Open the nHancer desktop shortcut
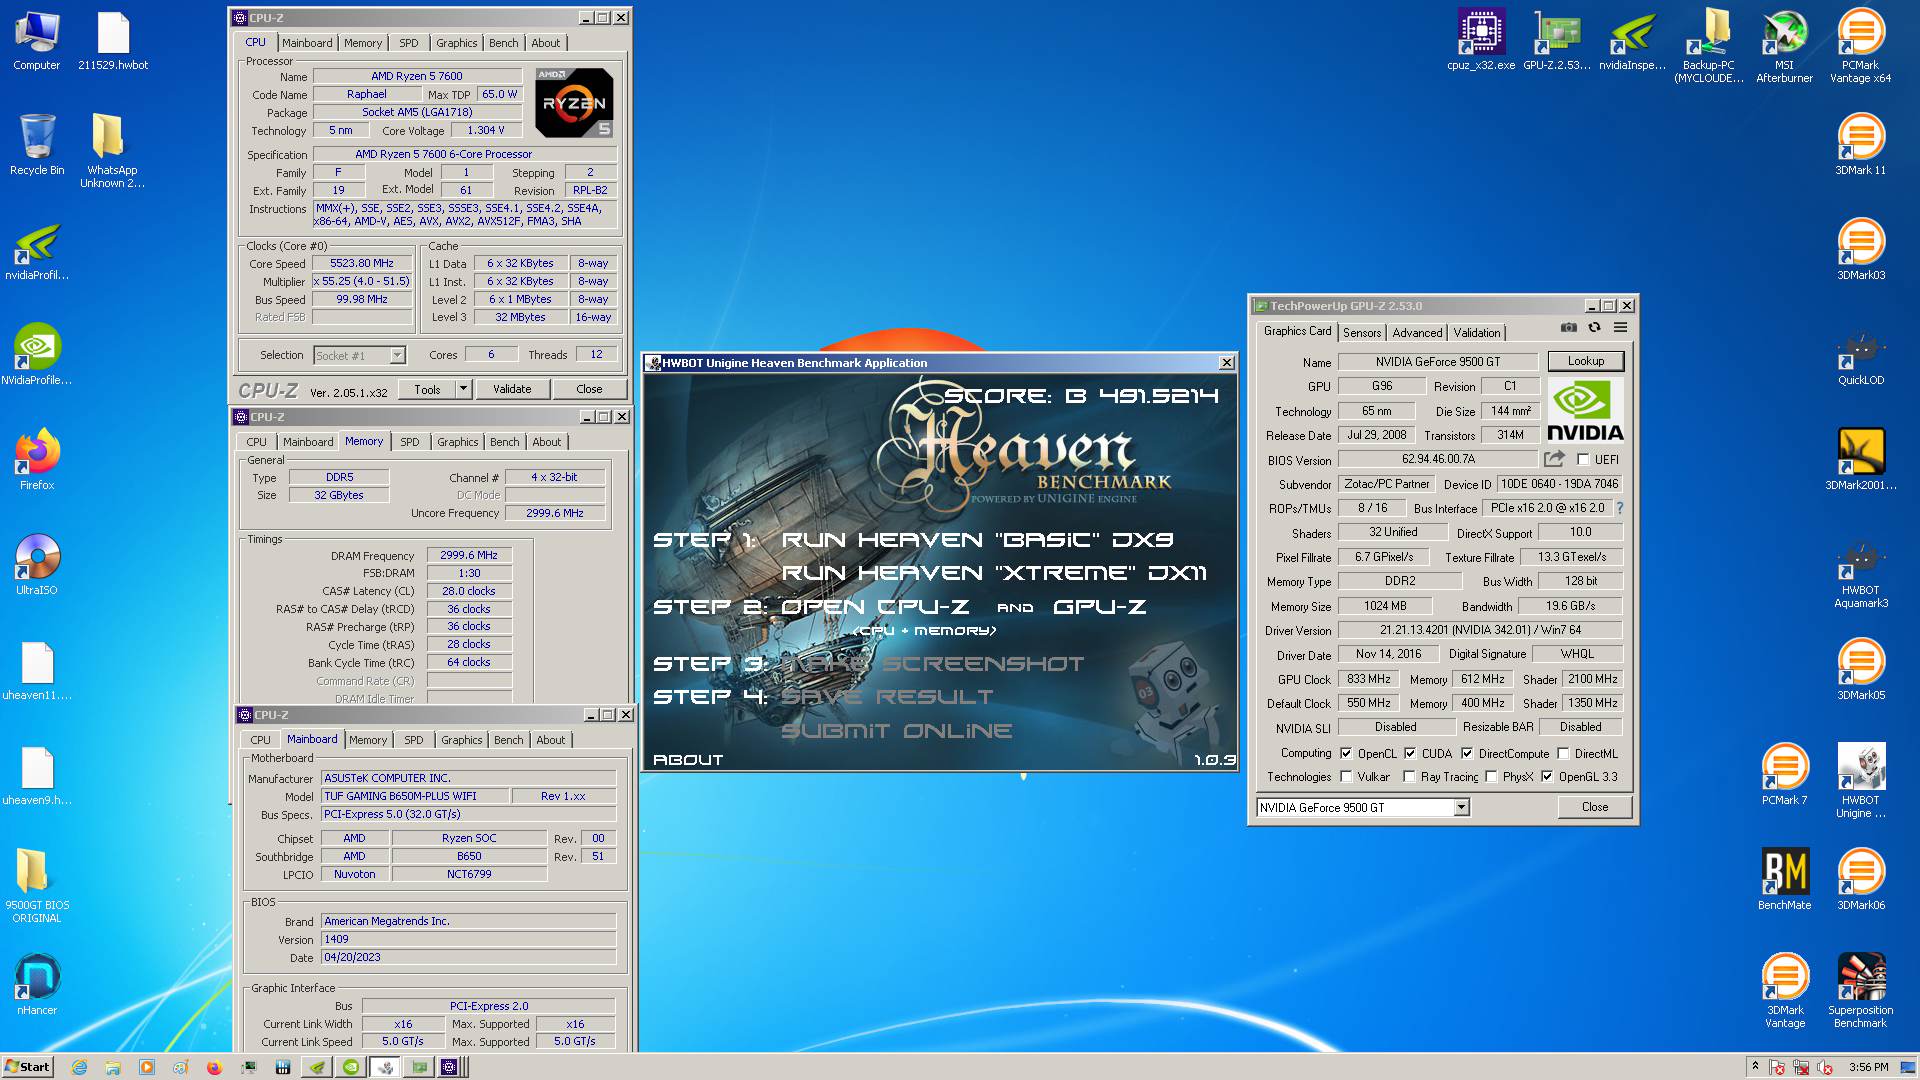Image resolution: width=1920 pixels, height=1080 pixels. (x=37, y=985)
